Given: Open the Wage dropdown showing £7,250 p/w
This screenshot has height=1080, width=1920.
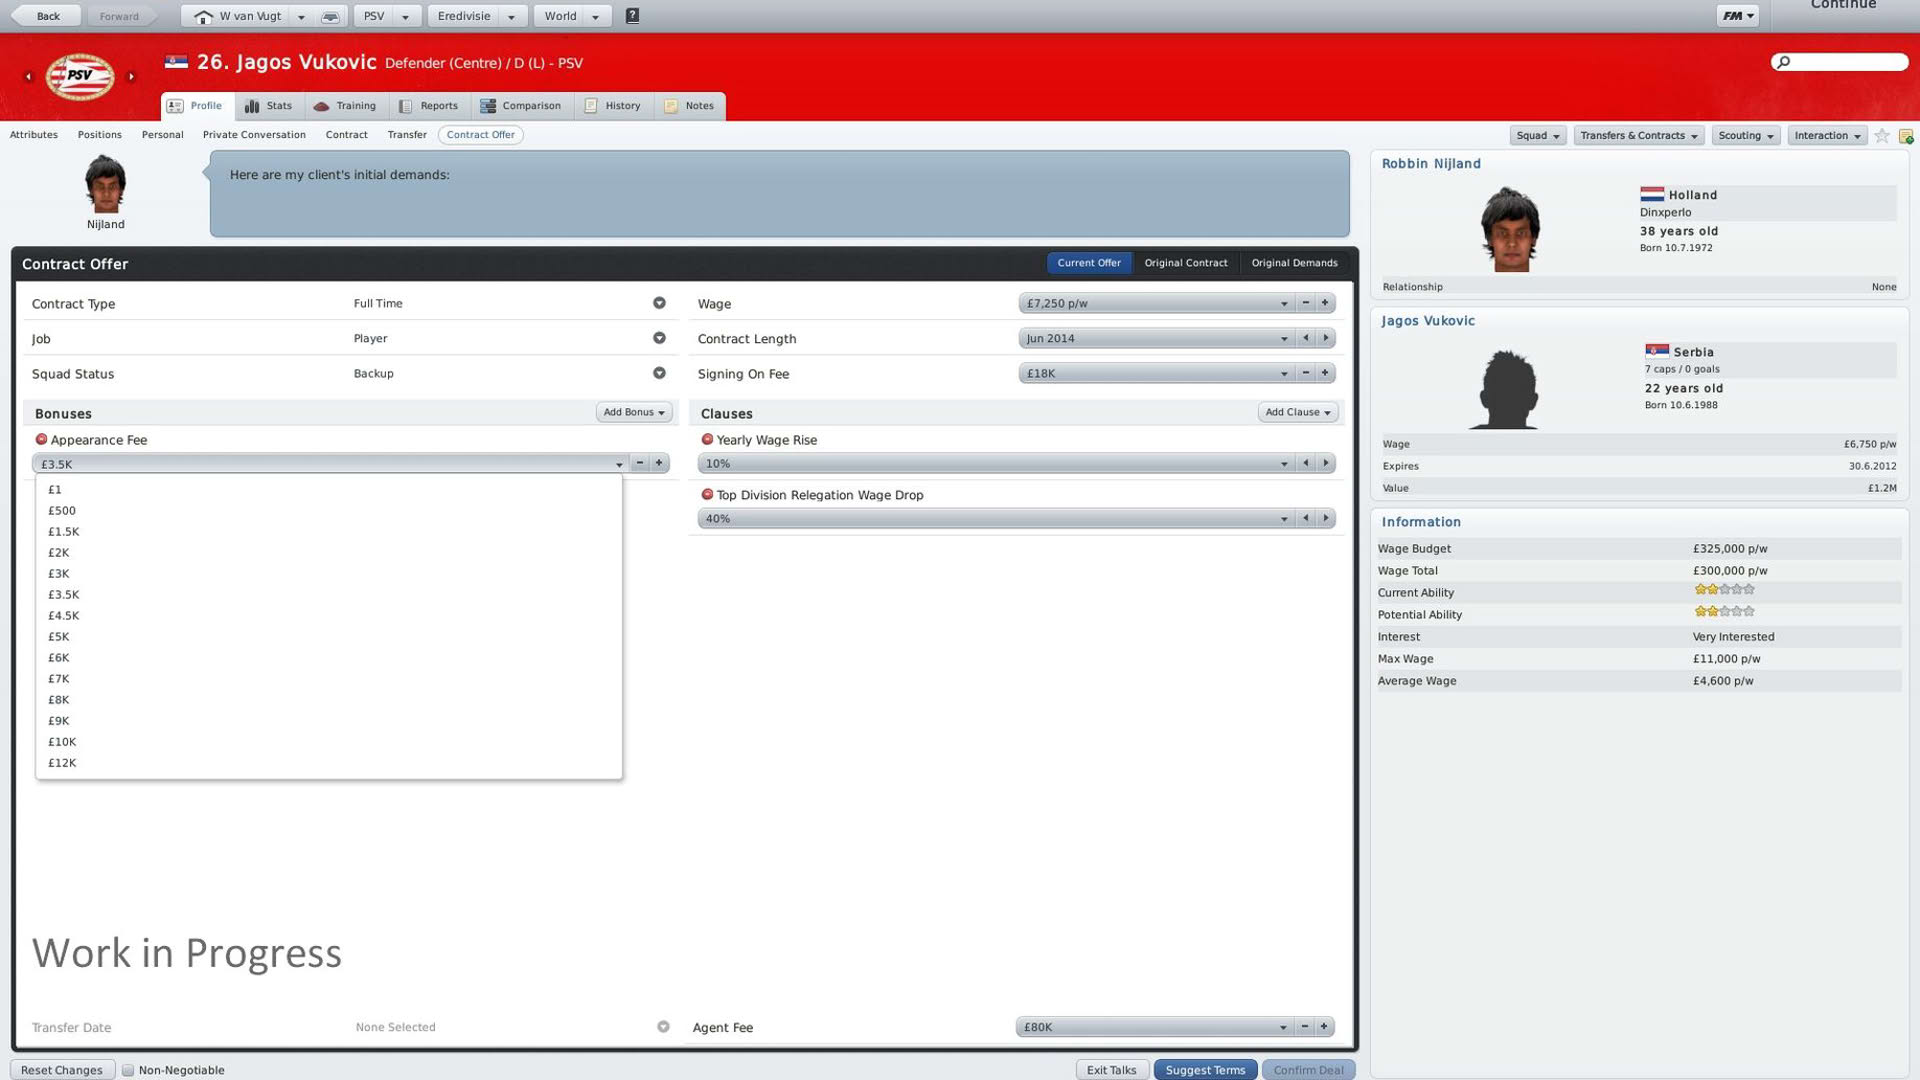Looking at the screenshot, I should coord(1156,303).
